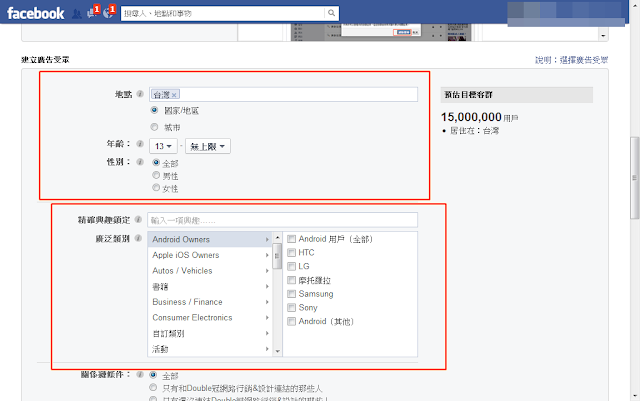Click the search magnifier button
This screenshot has width=640, height=401.
point(331,13)
